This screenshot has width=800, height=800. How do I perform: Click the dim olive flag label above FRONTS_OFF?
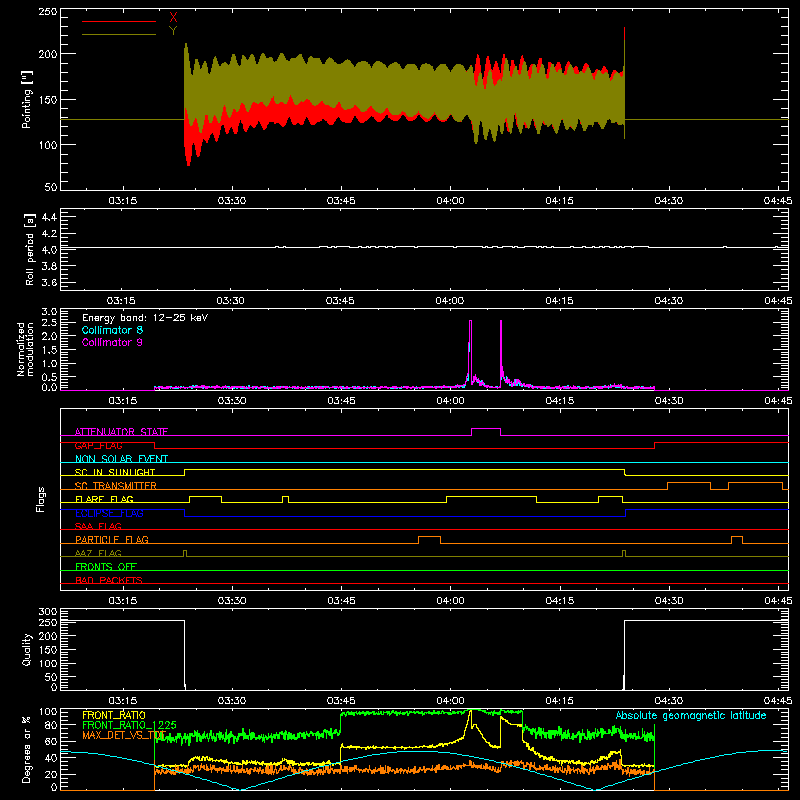(98, 553)
